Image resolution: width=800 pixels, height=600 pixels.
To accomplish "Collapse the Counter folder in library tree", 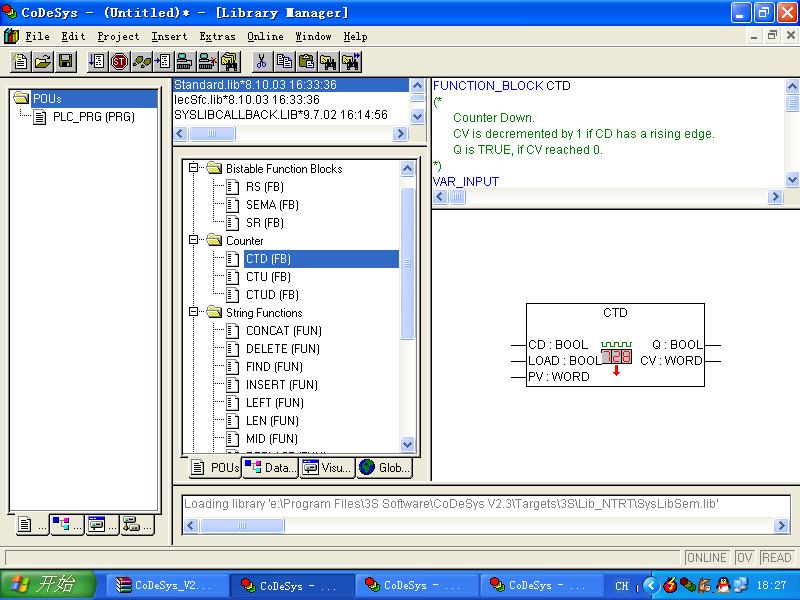I will [x=193, y=239].
